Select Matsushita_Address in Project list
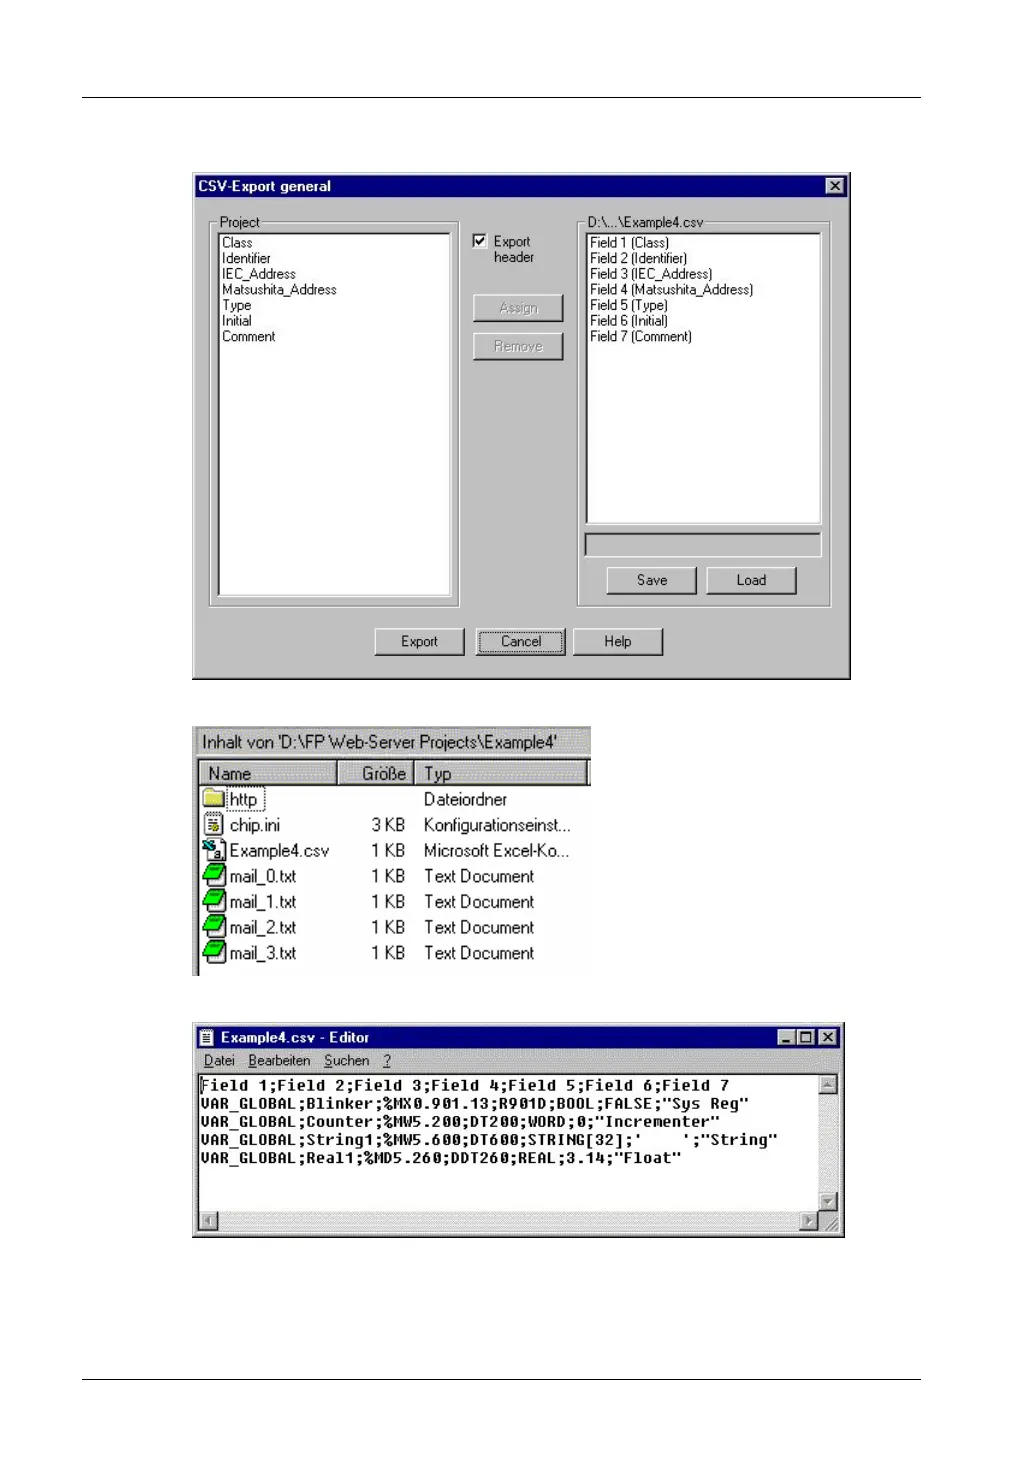 (x=279, y=290)
